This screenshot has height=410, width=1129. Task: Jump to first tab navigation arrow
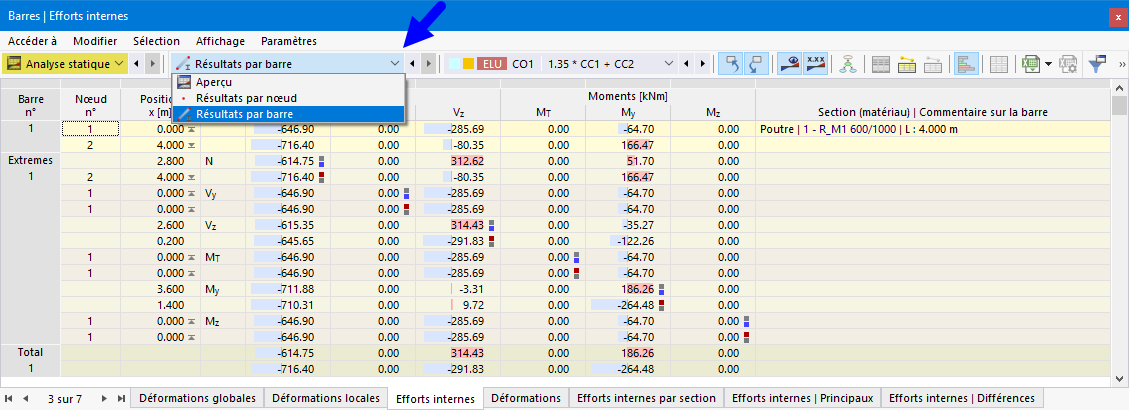pyautogui.click(x=9, y=398)
